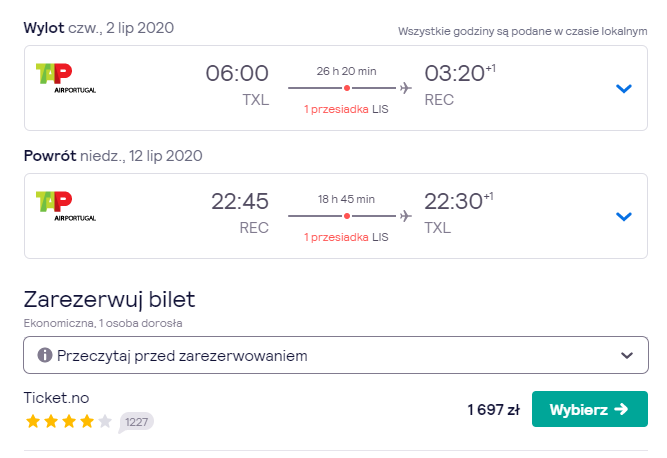Open the Przeczytaj przed zarezerwowaniem dropdown arrow

point(627,355)
